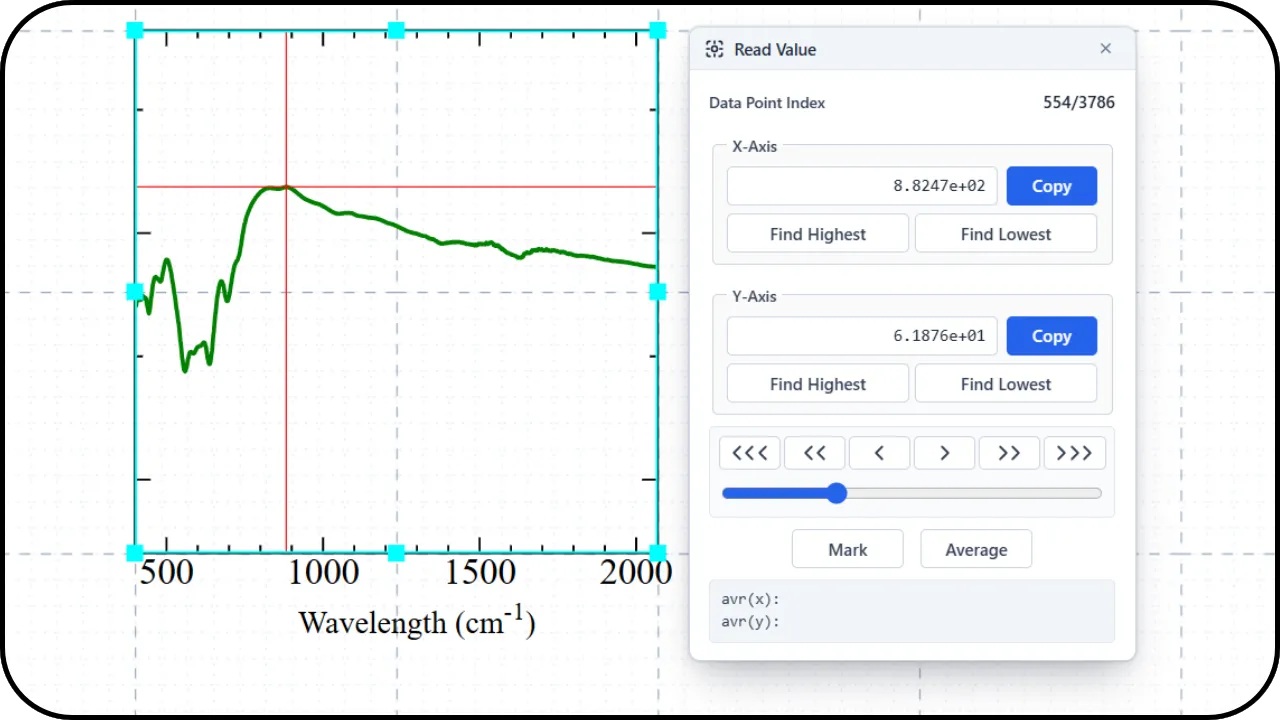Viewport: 1280px width, 720px height.
Task: Click the Average button
Action: 976,549
